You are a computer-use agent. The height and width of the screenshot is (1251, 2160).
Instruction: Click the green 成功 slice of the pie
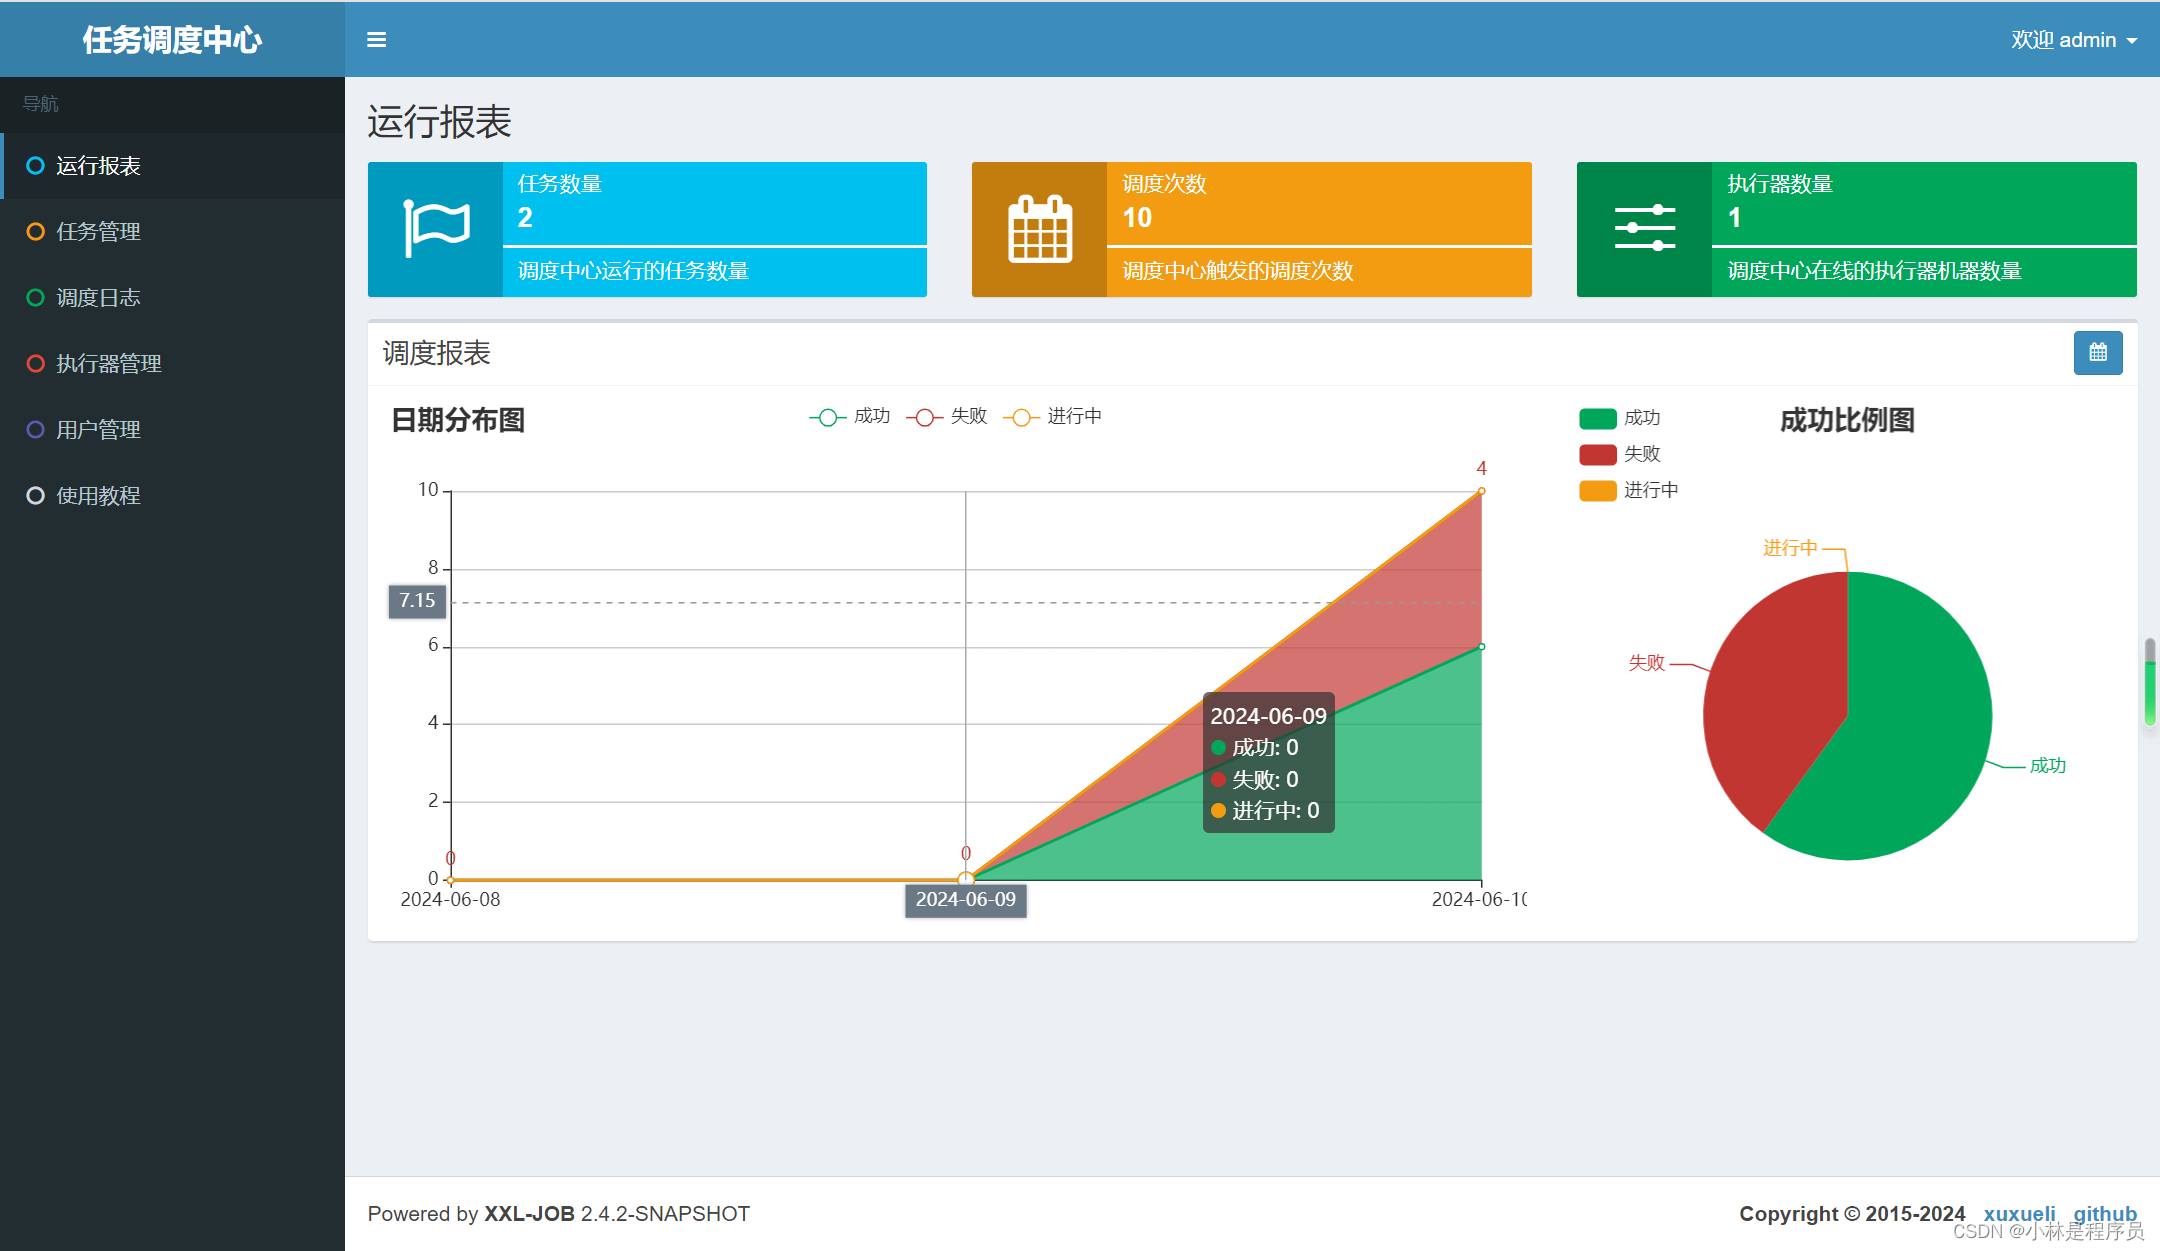[x=1900, y=730]
